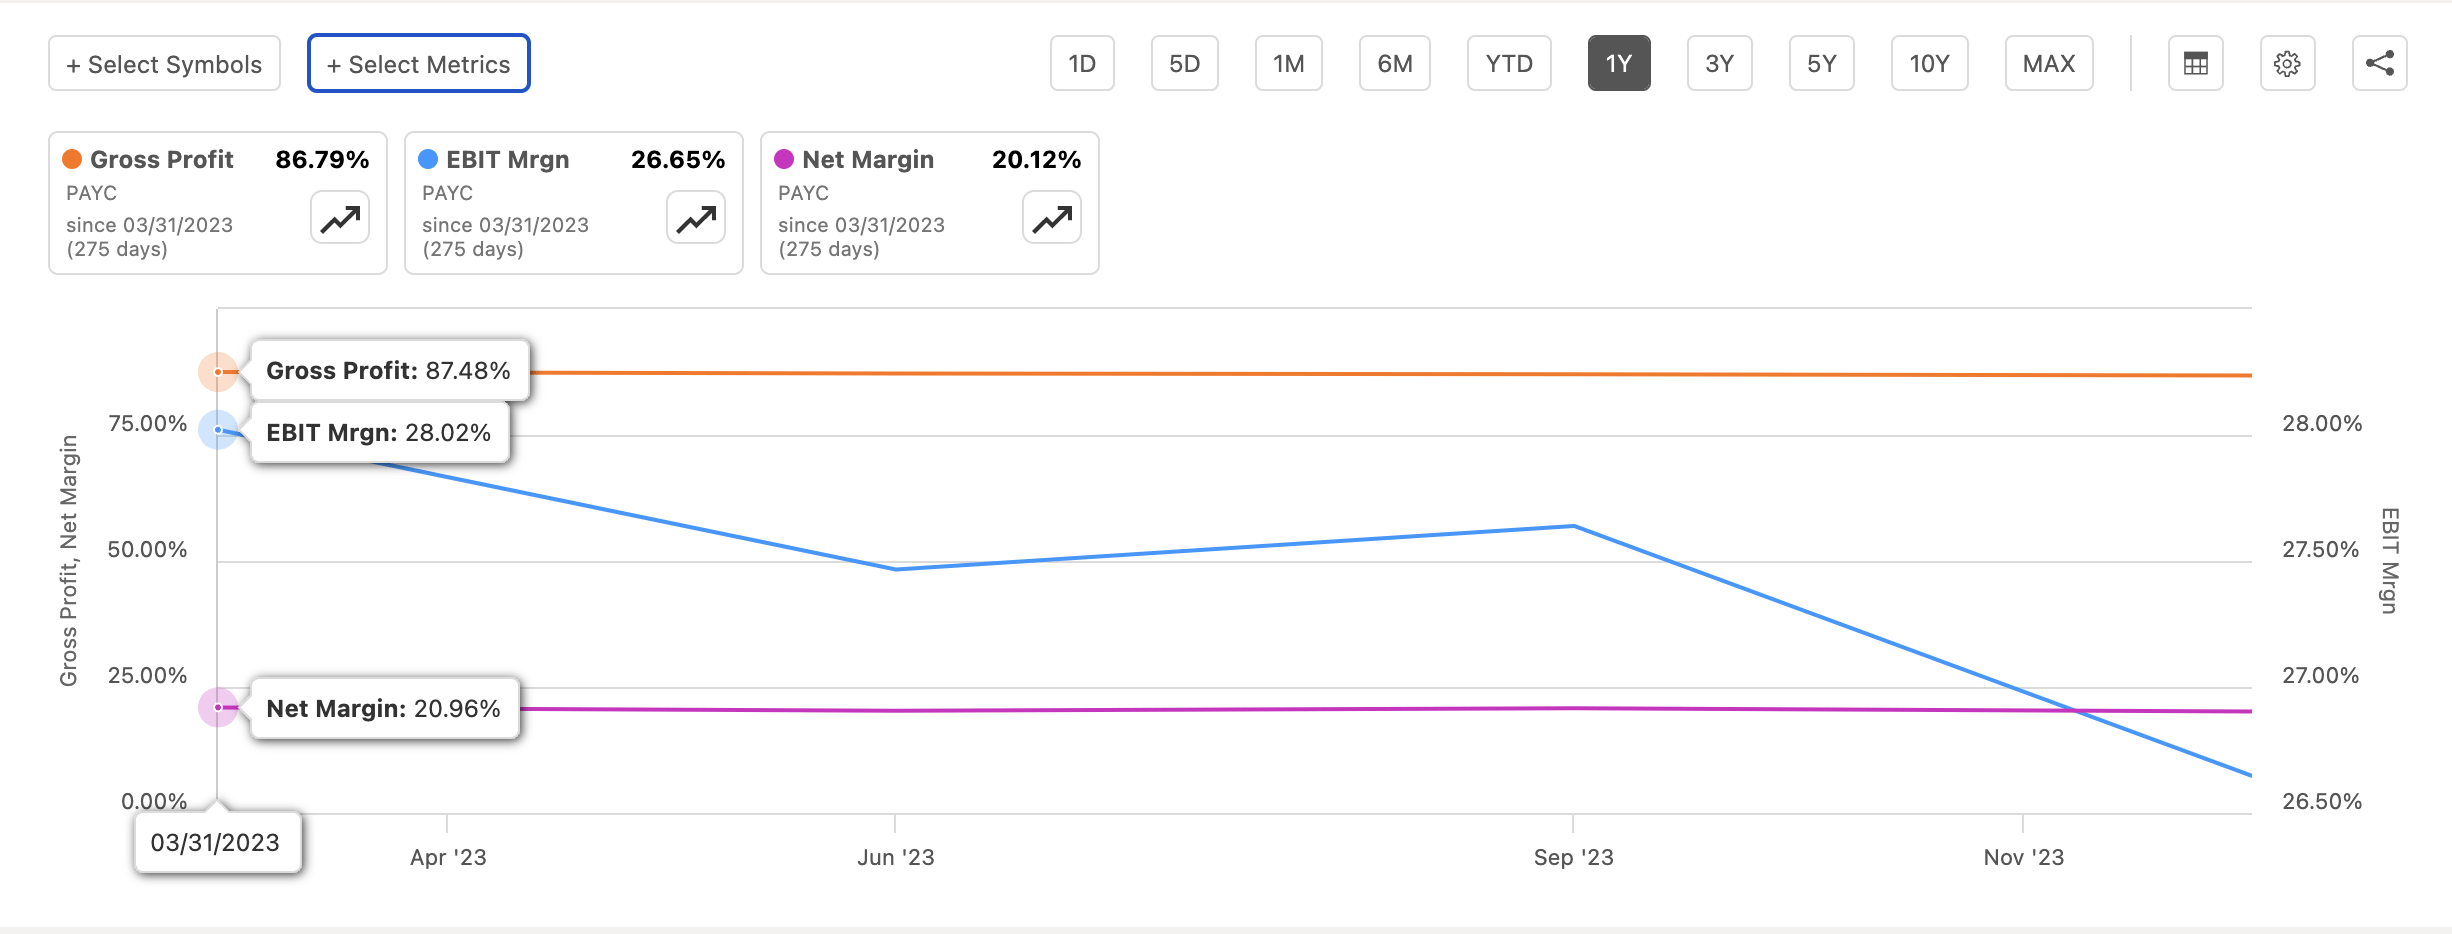Open the chart settings gear

(x=2288, y=62)
